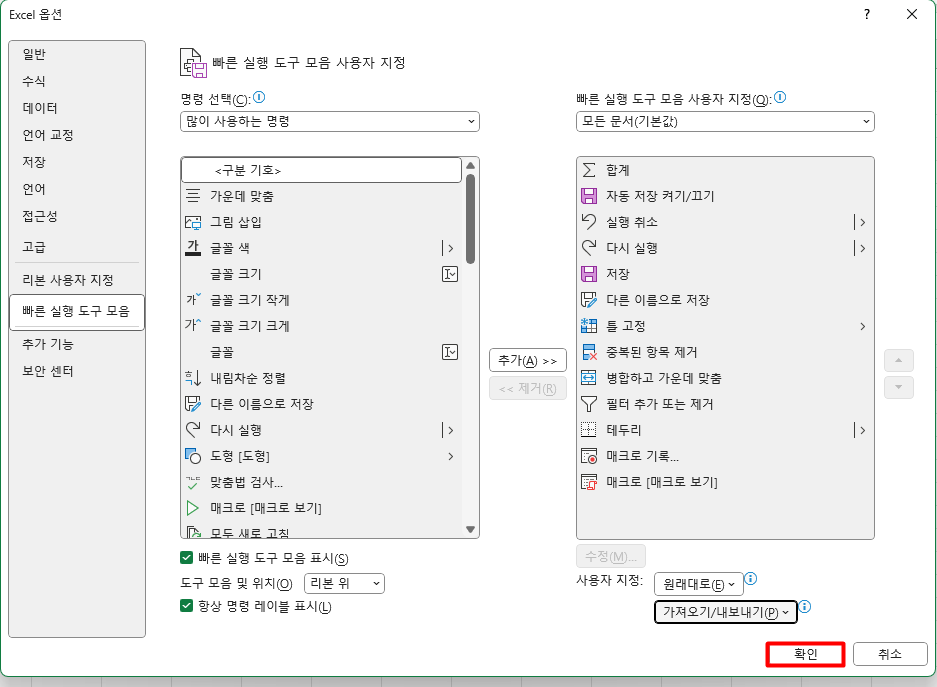Select the 매크로 기록 icon

tap(589, 456)
